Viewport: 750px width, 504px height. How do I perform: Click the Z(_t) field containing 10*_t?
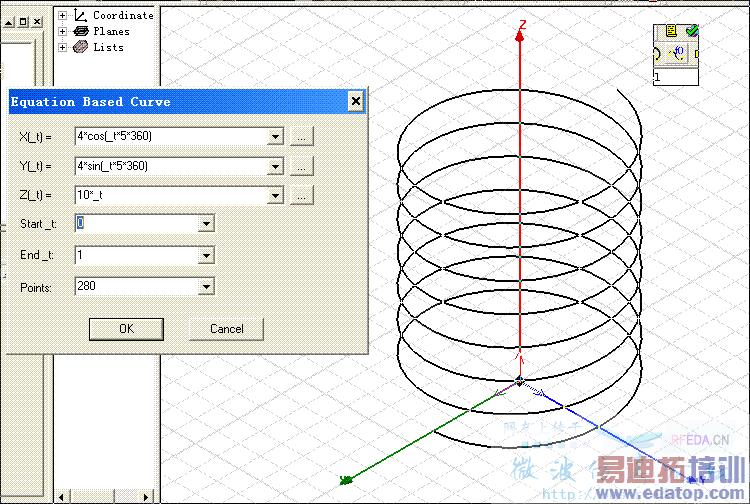(171, 196)
